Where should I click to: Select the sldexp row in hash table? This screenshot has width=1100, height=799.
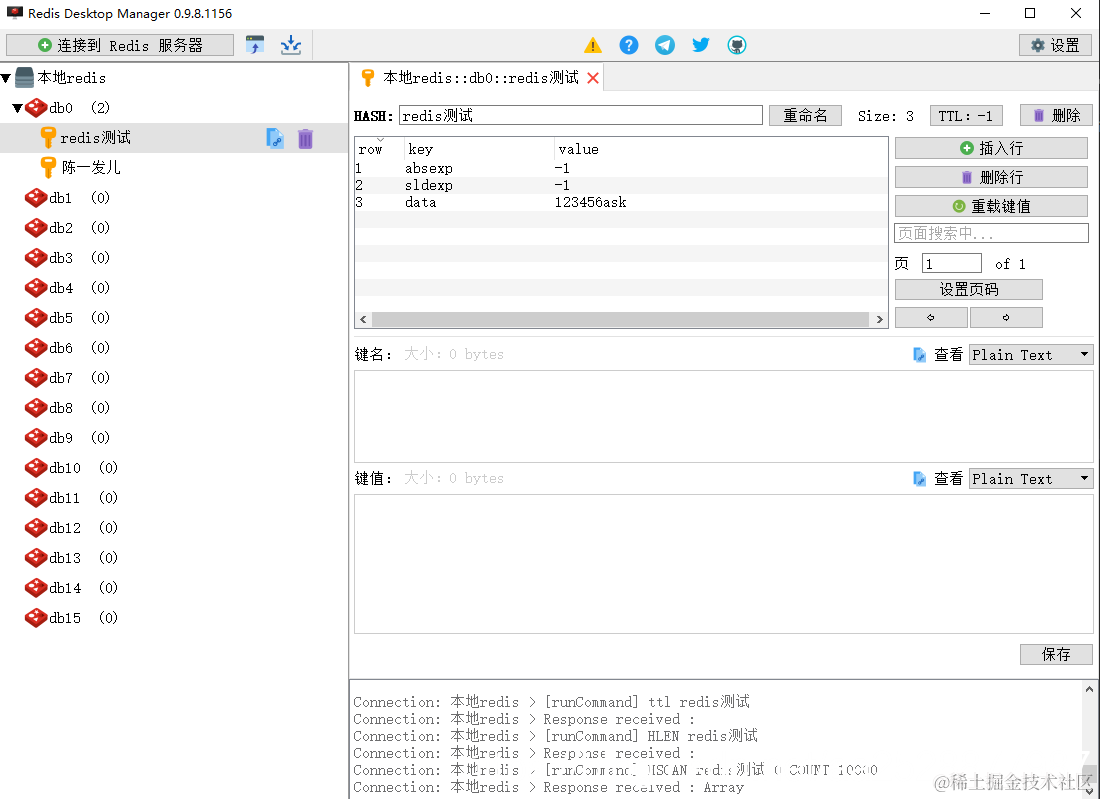coord(621,185)
